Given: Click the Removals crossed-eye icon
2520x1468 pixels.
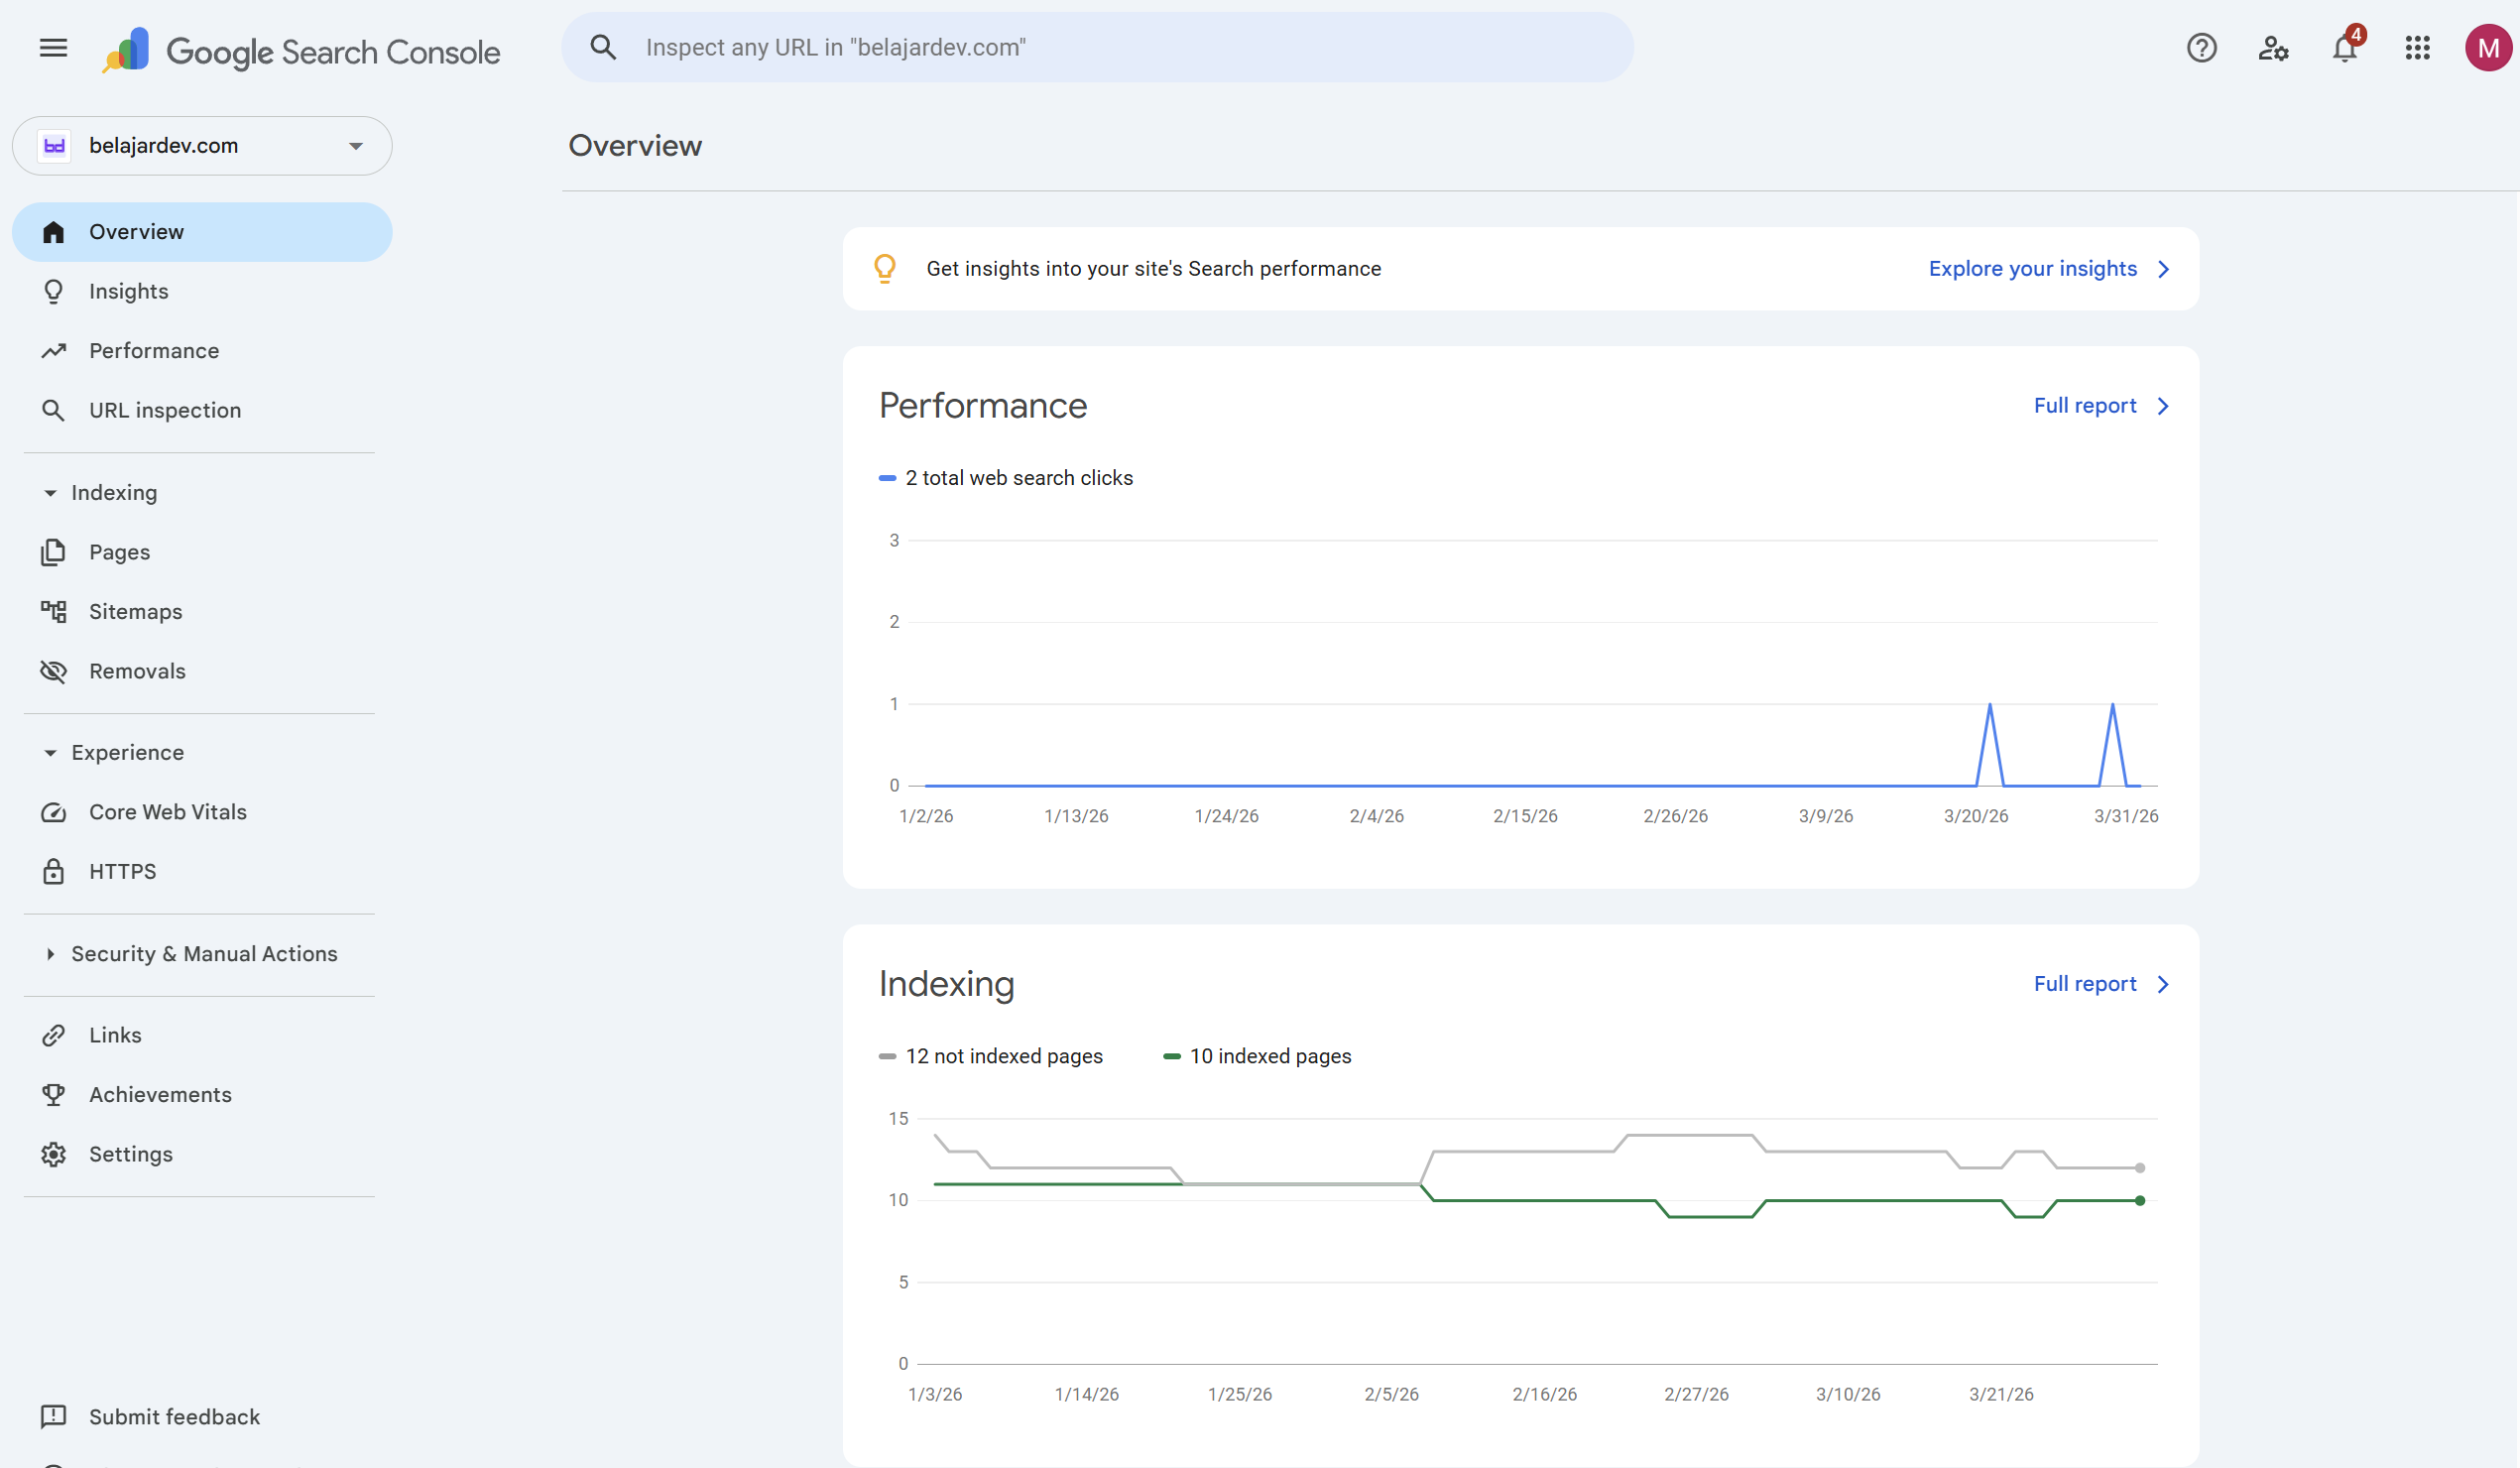Looking at the screenshot, I should coord(53,671).
